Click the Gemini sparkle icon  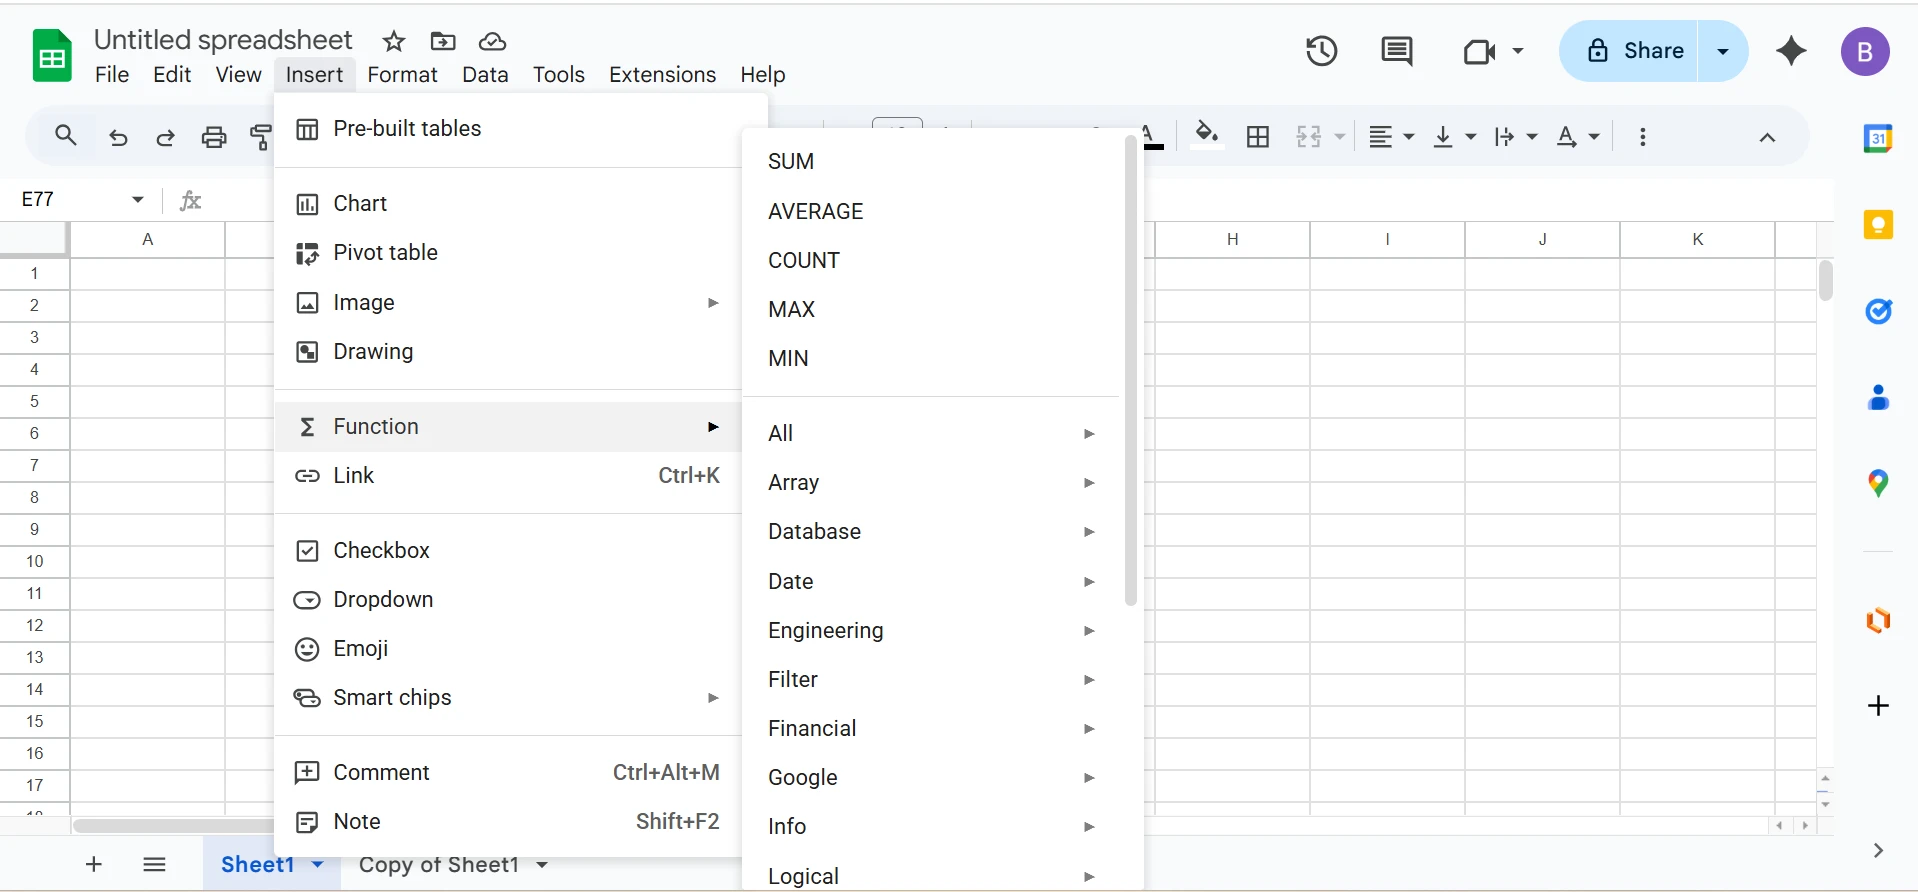tap(1791, 51)
